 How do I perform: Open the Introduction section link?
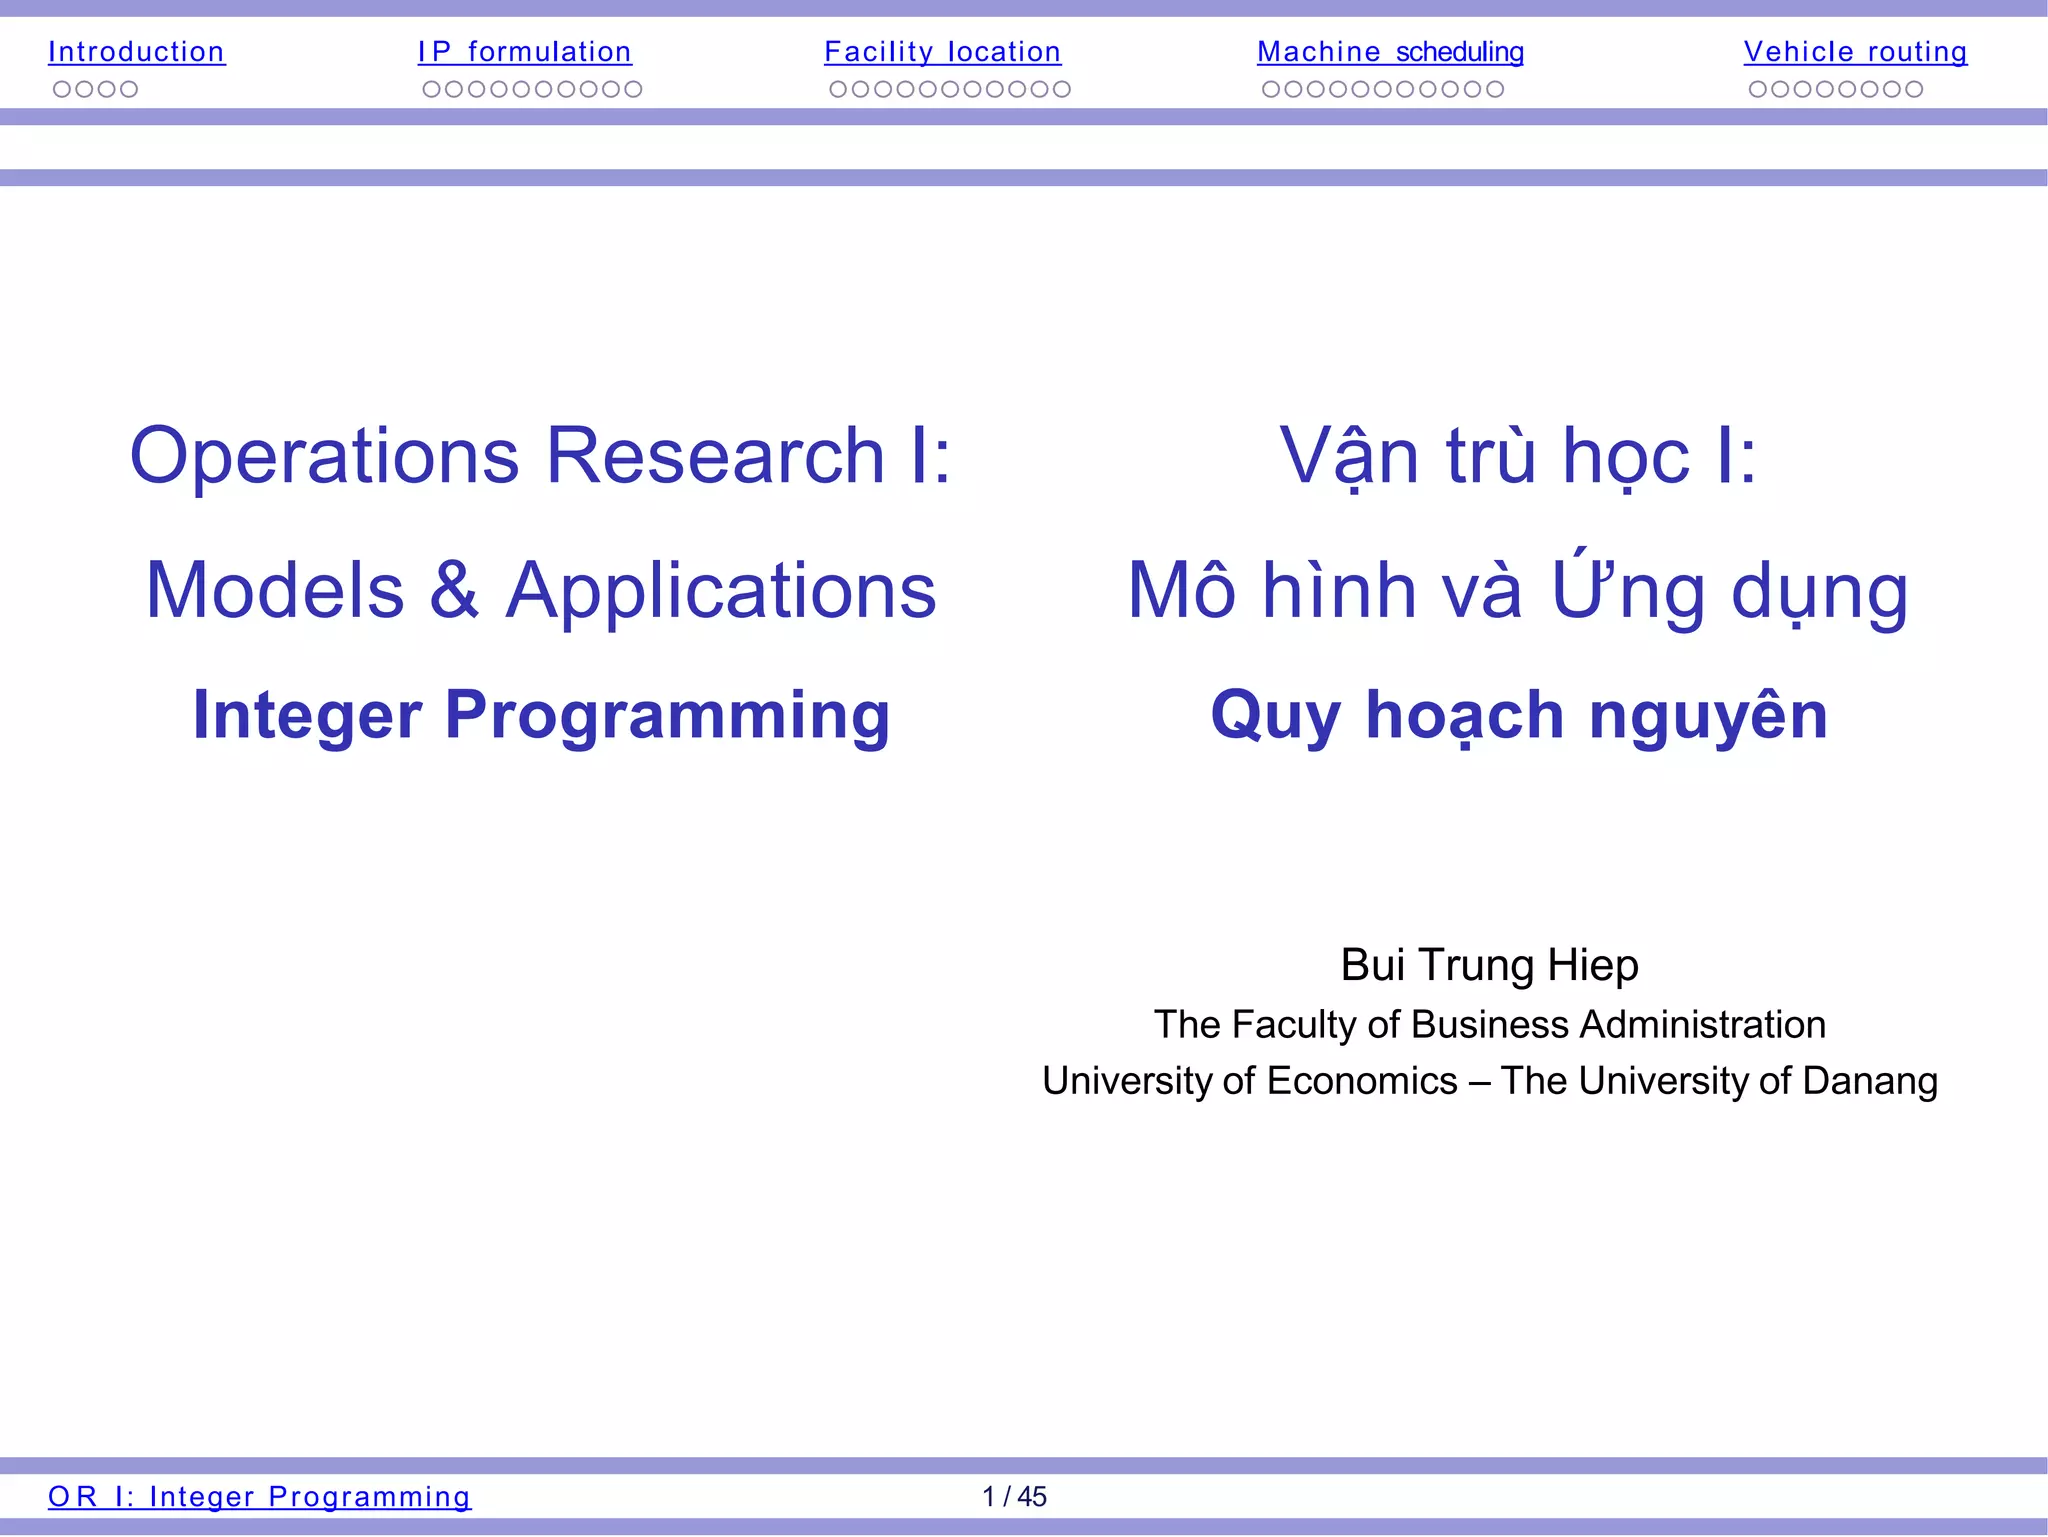[x=136, y=52]
